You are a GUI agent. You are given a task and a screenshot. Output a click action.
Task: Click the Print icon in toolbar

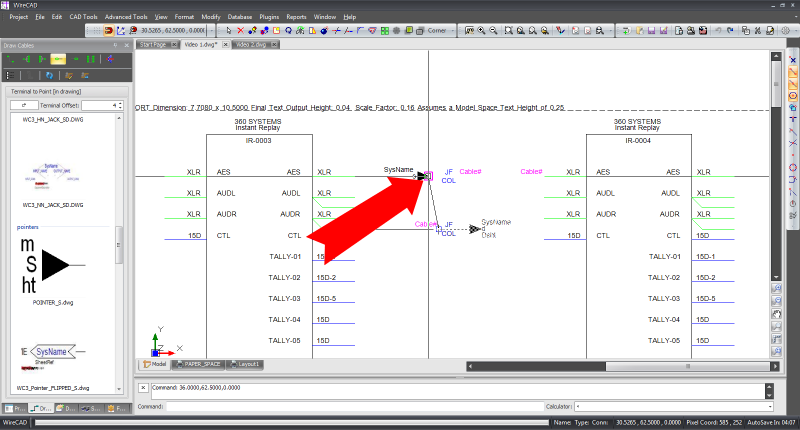pyautogui.click(x=690, y=31)
